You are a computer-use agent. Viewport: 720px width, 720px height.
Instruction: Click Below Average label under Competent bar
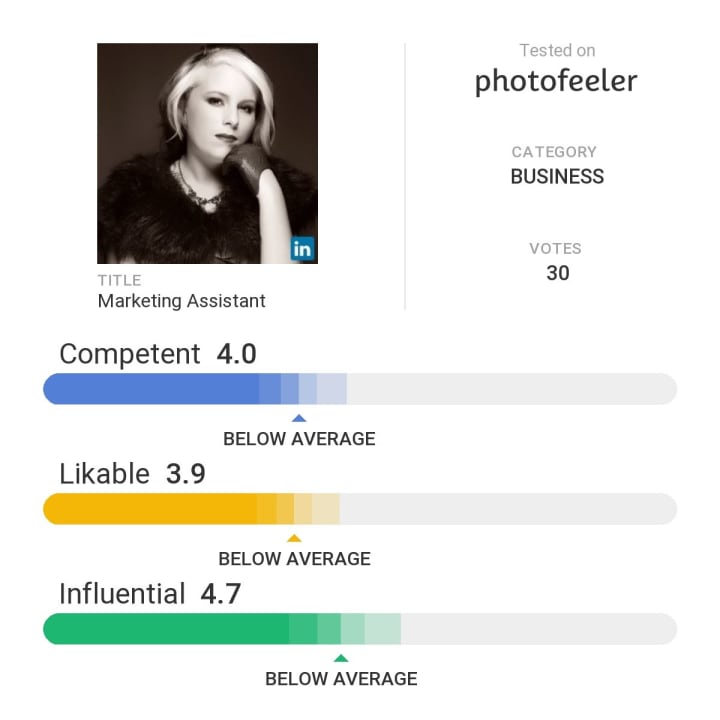click(x=299, y=439)
